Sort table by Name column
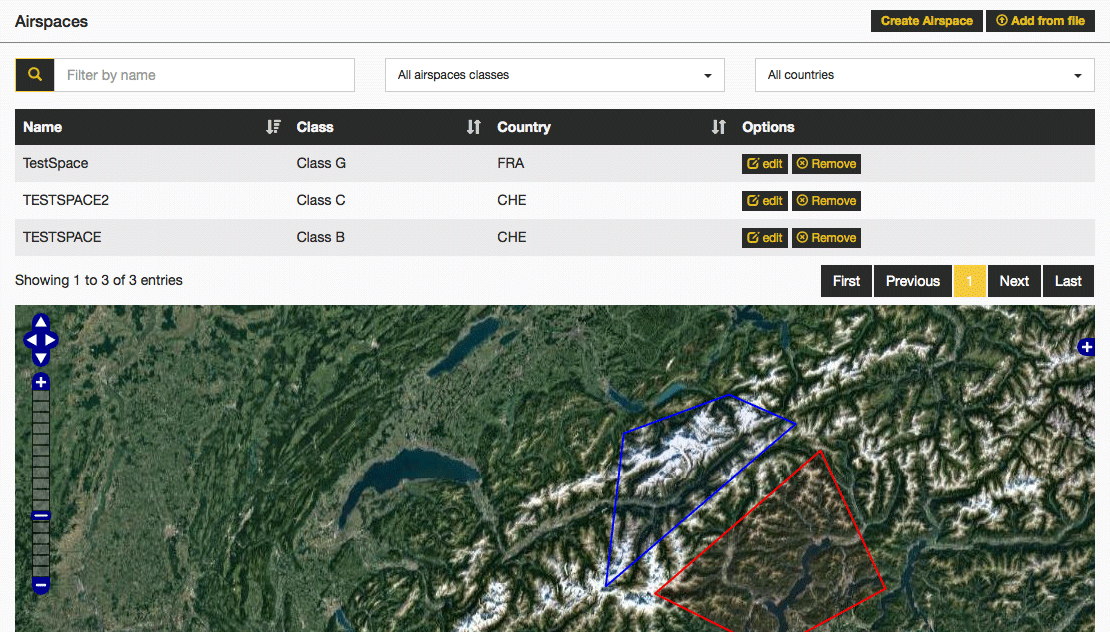This screenshot has height=632, width=1110. click(x=273, y=127)
